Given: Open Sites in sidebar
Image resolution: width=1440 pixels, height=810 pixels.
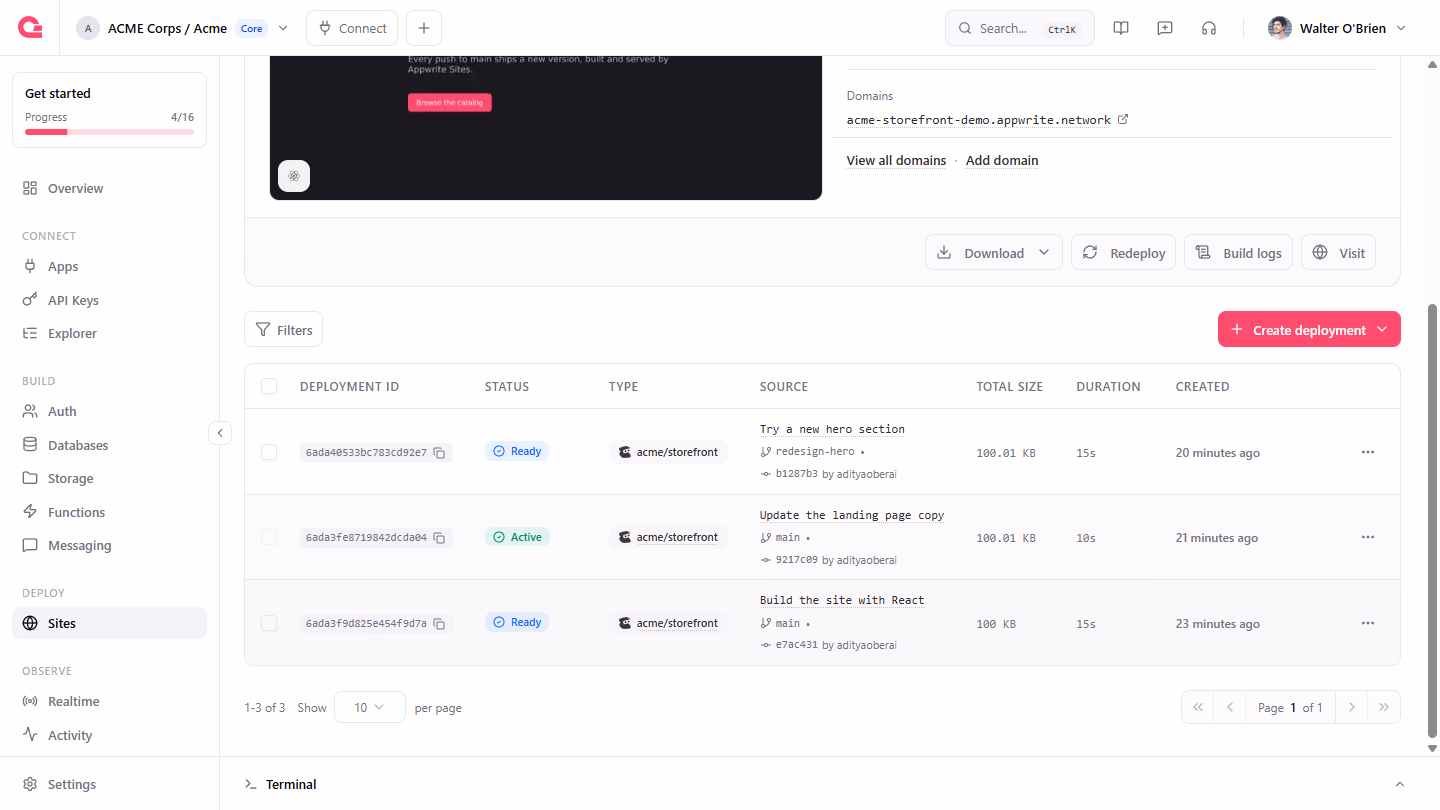Looking at the screenshot, I should pyautogui.click(x=110, y=623).
